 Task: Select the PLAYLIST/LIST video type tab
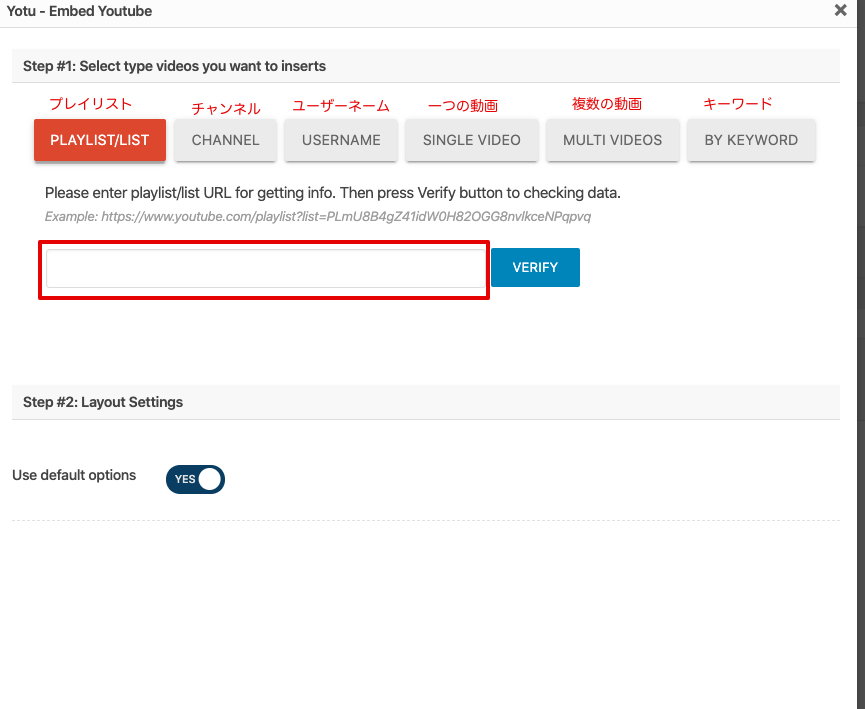(x=100, y=140)
